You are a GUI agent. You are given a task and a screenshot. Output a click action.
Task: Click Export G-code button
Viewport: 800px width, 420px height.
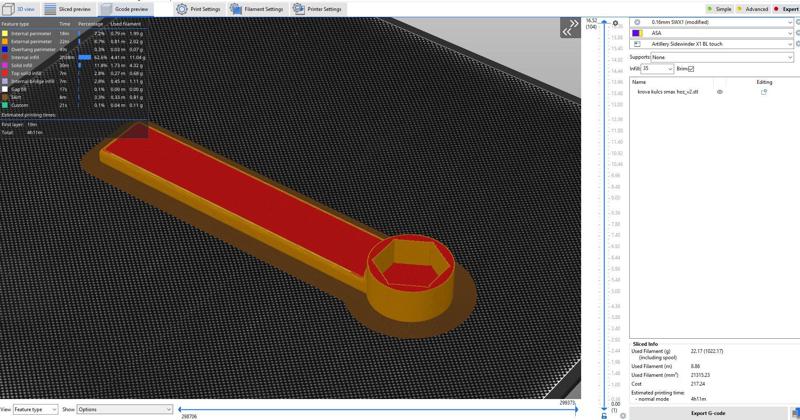coord(708,413)
